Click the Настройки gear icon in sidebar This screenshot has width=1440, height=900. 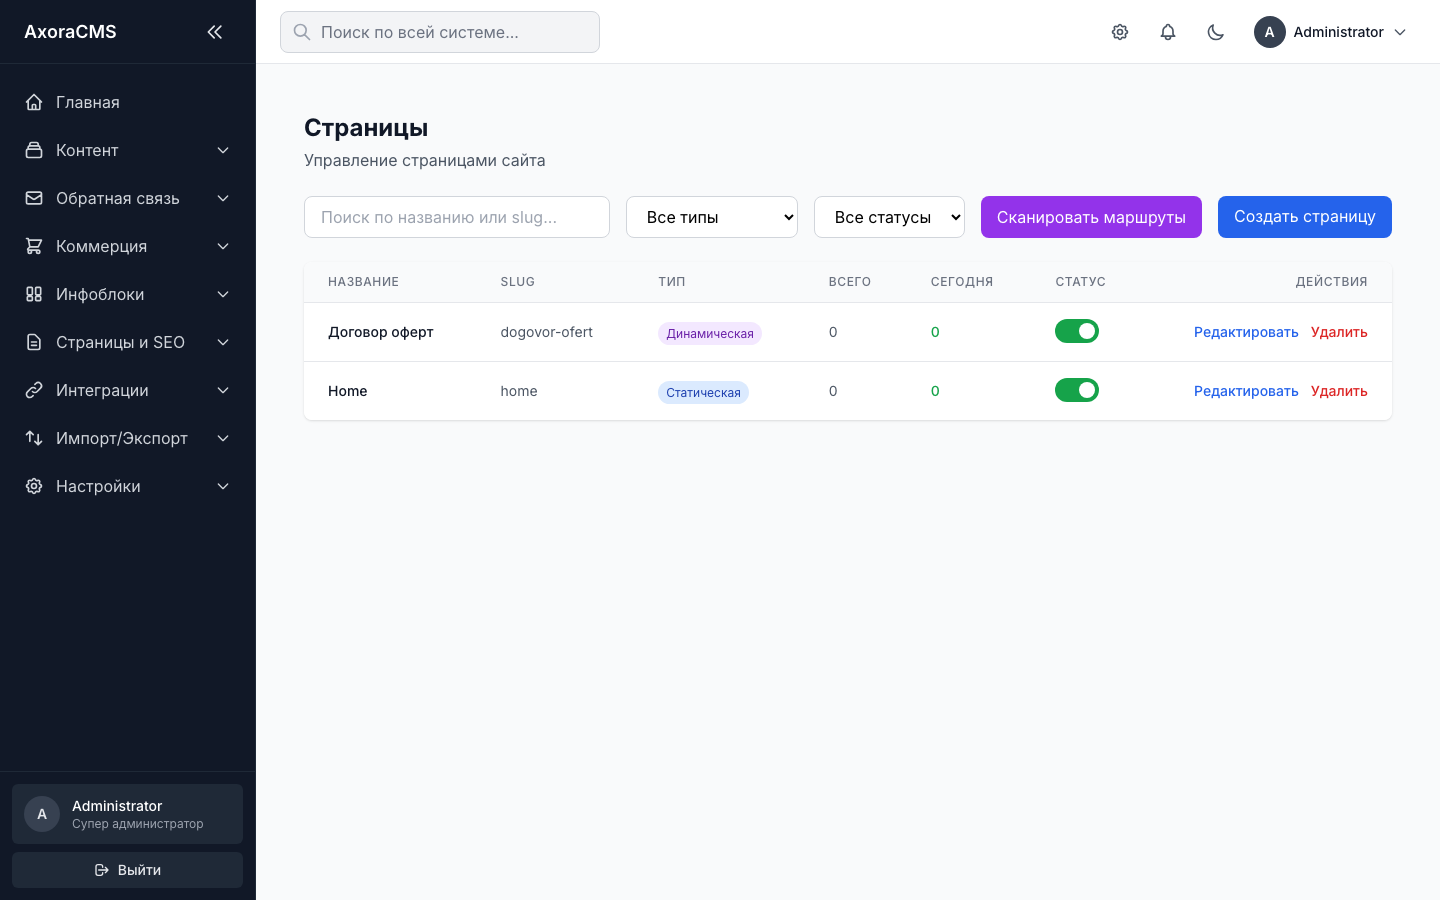(34, 486)
